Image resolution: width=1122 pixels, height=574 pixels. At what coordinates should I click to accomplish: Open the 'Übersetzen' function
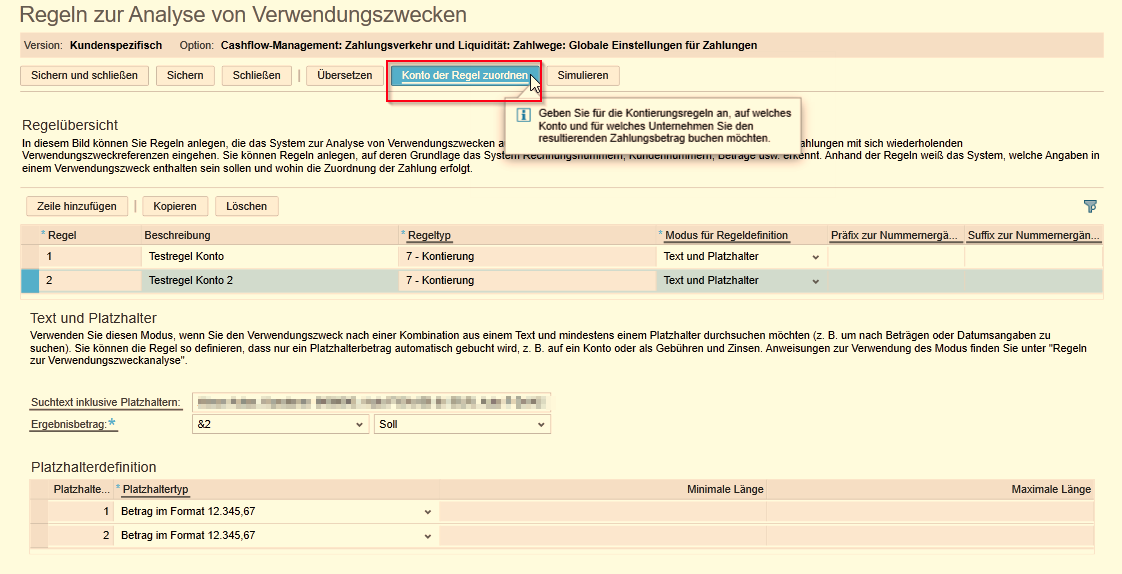(x=345, y=75)
